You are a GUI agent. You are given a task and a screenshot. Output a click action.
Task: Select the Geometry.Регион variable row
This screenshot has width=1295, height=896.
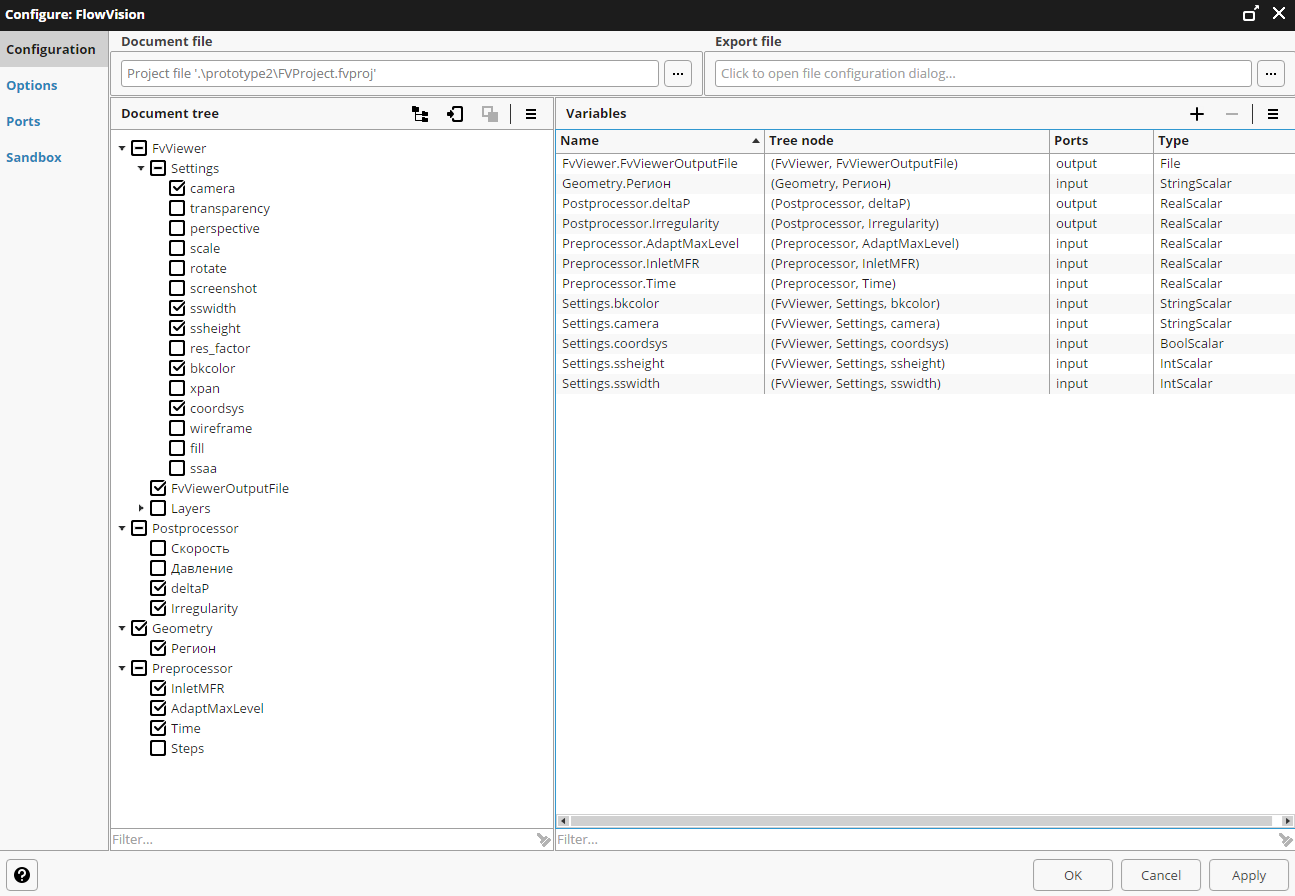point(925,183)
